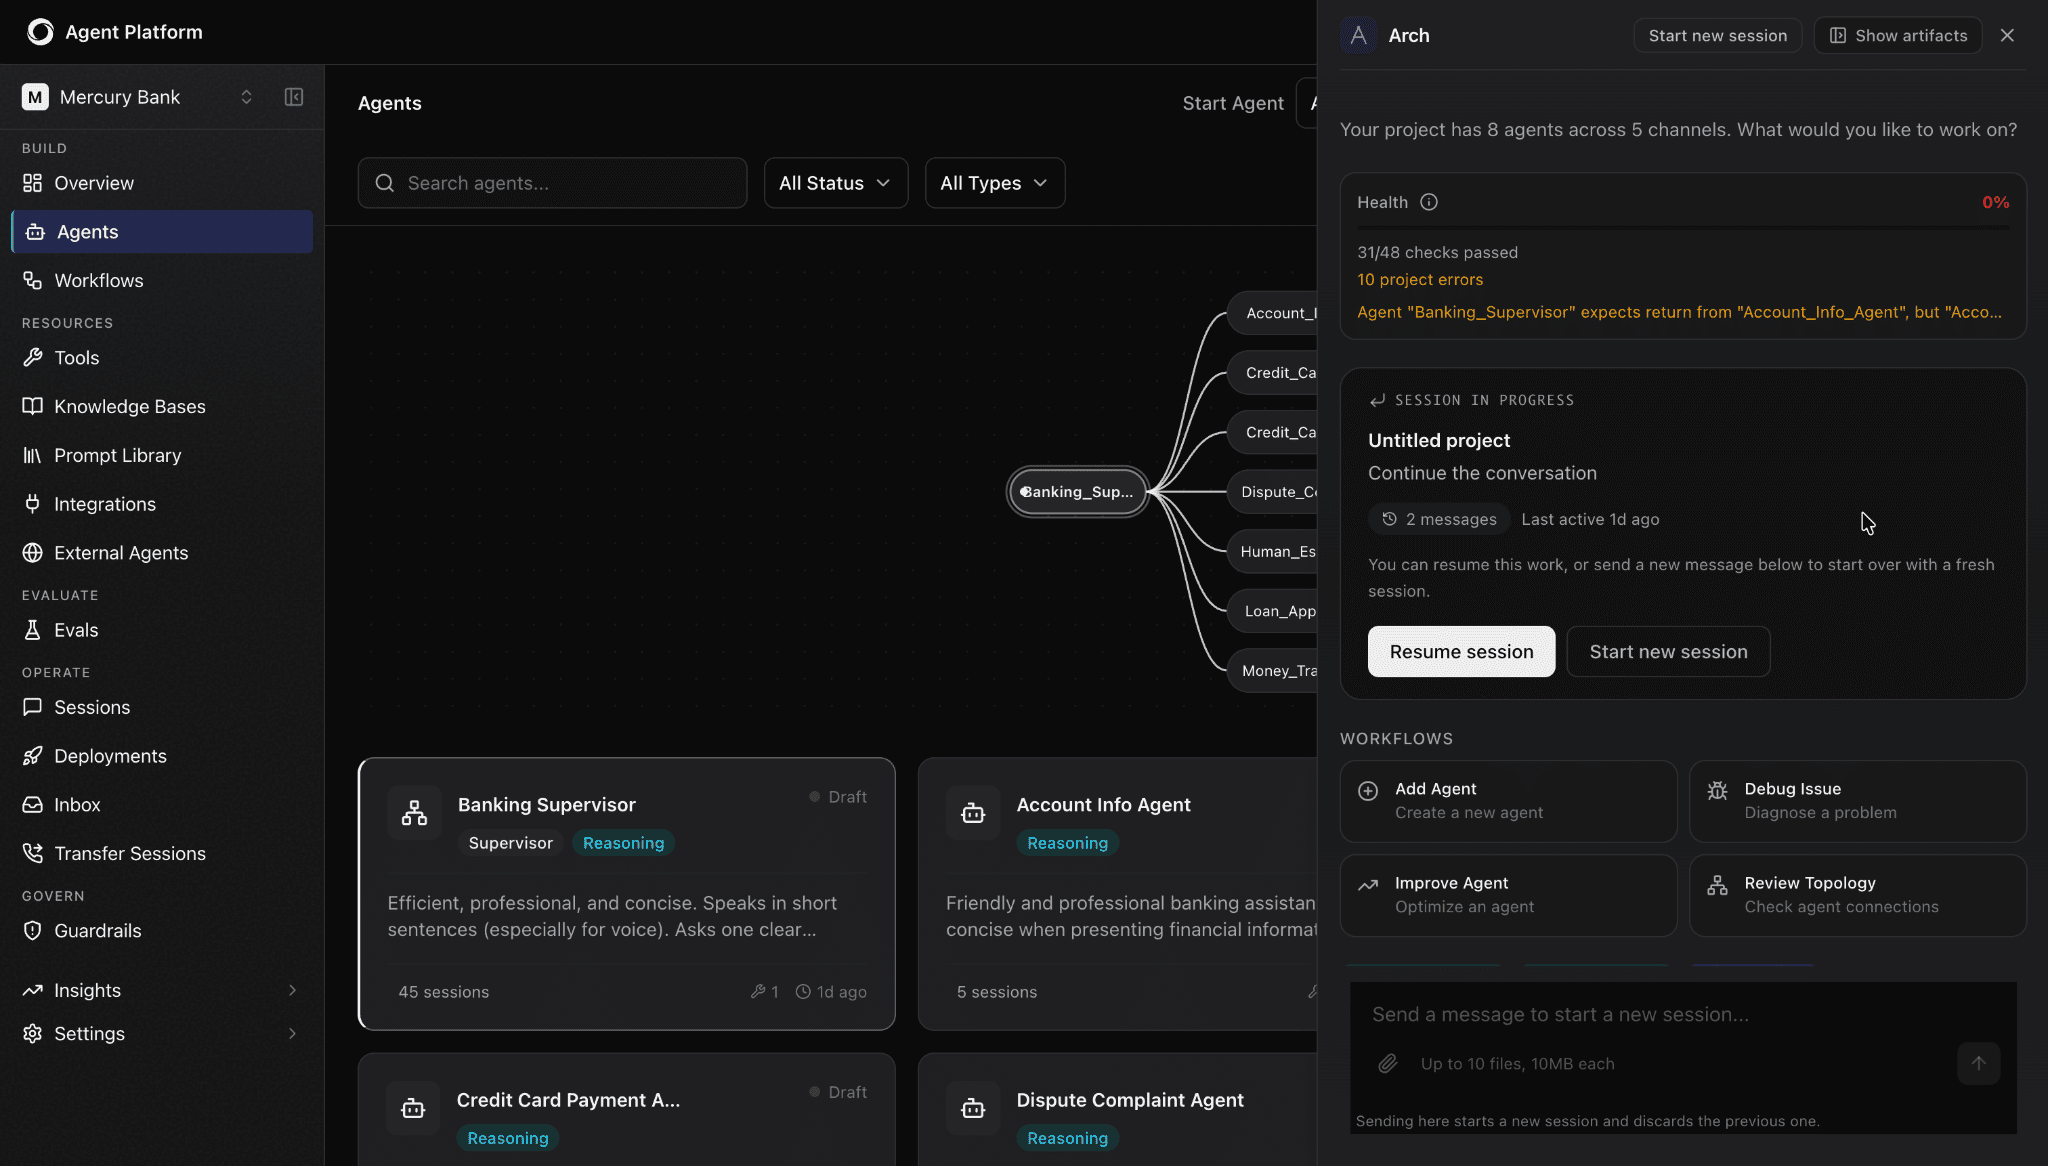Start the Improve Agent workflow

1508,895
